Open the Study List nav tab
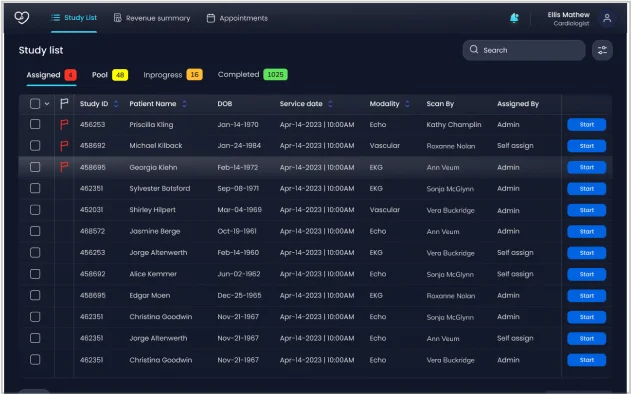Image resolution: width=631 pixels, height=394 pixels. pos(74,18)
